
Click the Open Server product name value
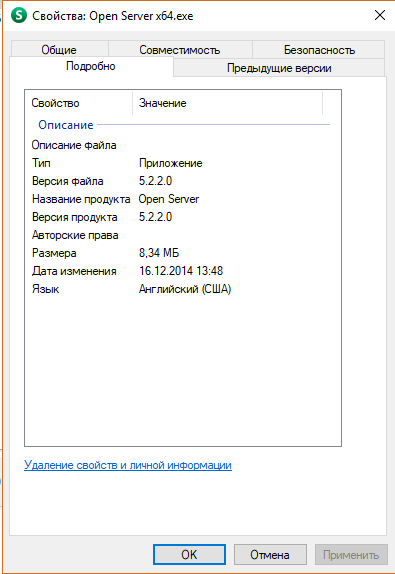coord(169,199)
